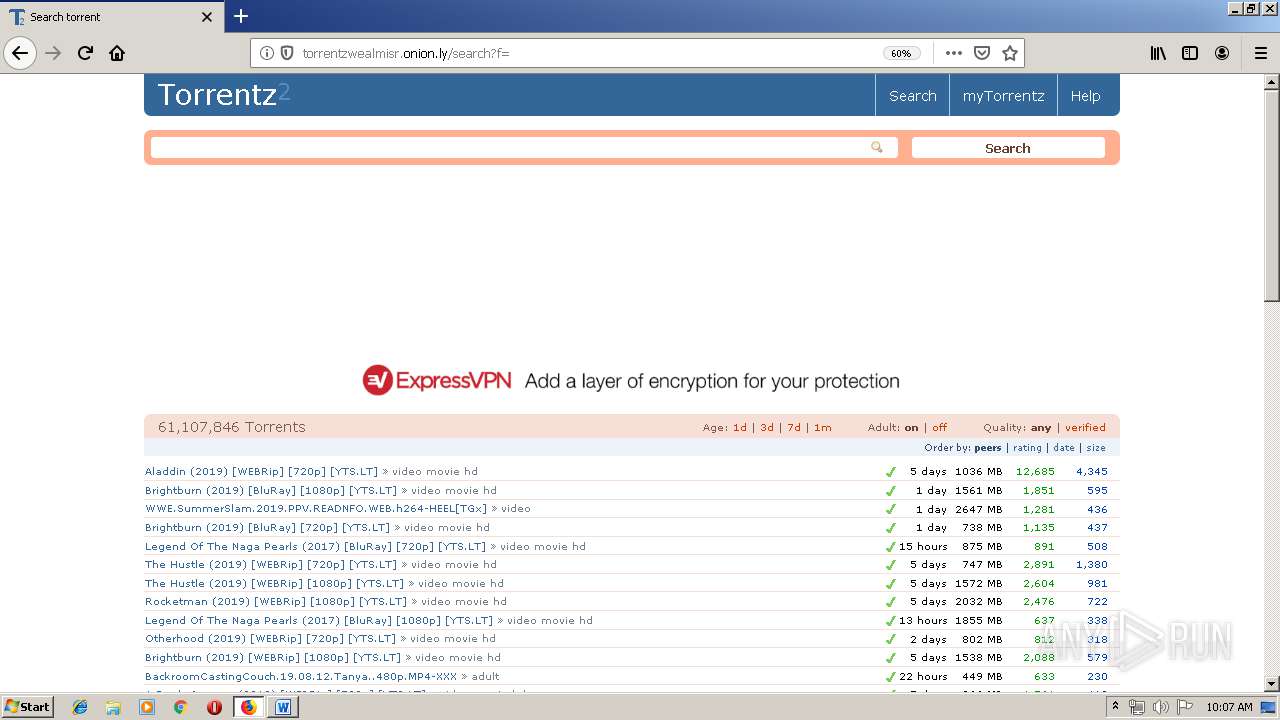This screenshot has height=720, width=1280.
Task: Open The Hustle (2019) WEBRip 720p
Action: tap(271, 564)
